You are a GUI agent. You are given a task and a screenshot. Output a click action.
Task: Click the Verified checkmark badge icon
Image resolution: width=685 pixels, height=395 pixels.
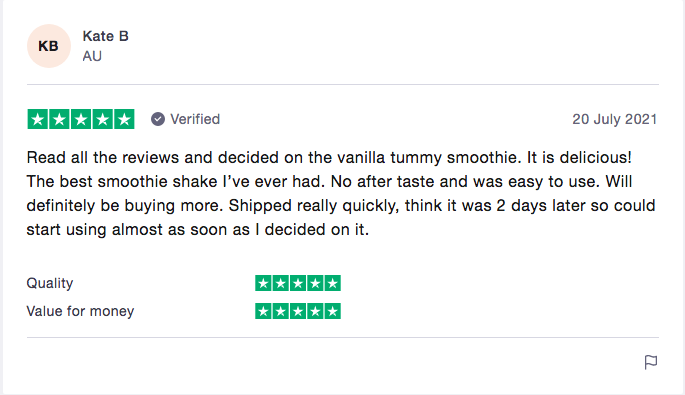tap(158, 119)
